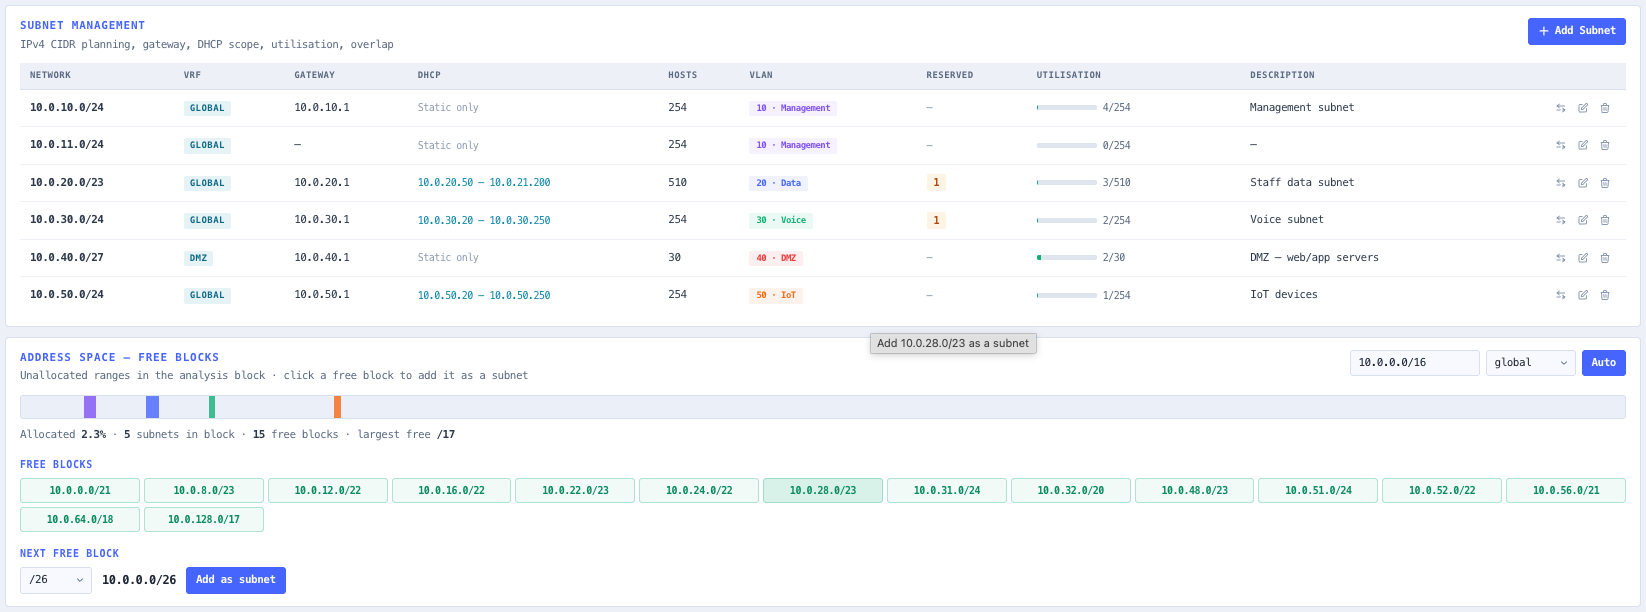Click the DMZ VRF tag
This screenshot has width=1646, height=612.
pos(198,258)
